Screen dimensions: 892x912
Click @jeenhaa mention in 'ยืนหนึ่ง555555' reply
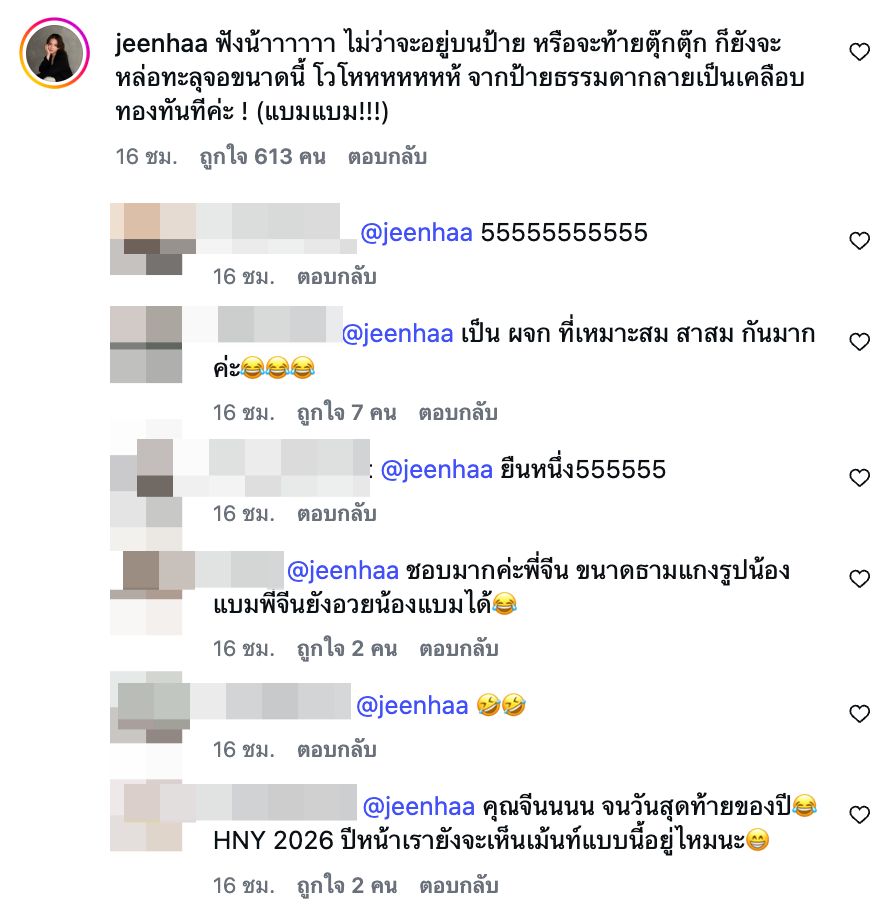(x=437, y=470)
